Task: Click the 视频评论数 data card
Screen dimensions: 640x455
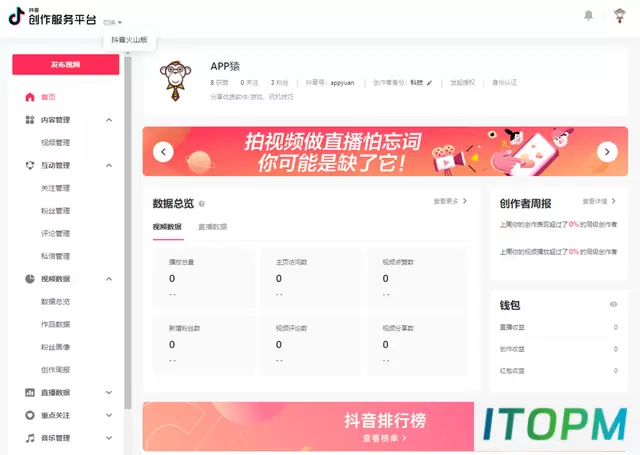Action: 311,345
